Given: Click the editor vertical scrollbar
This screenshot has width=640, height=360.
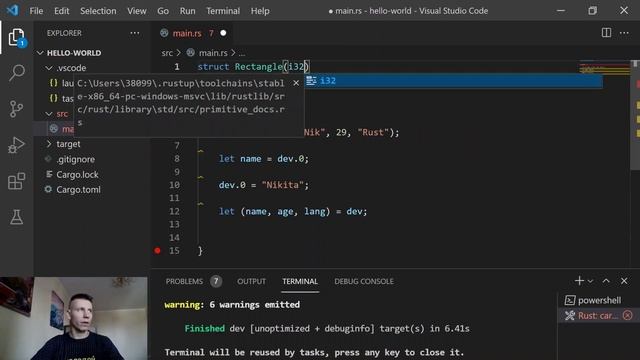Looking at the screenshot, I should [x=635, y=114].
